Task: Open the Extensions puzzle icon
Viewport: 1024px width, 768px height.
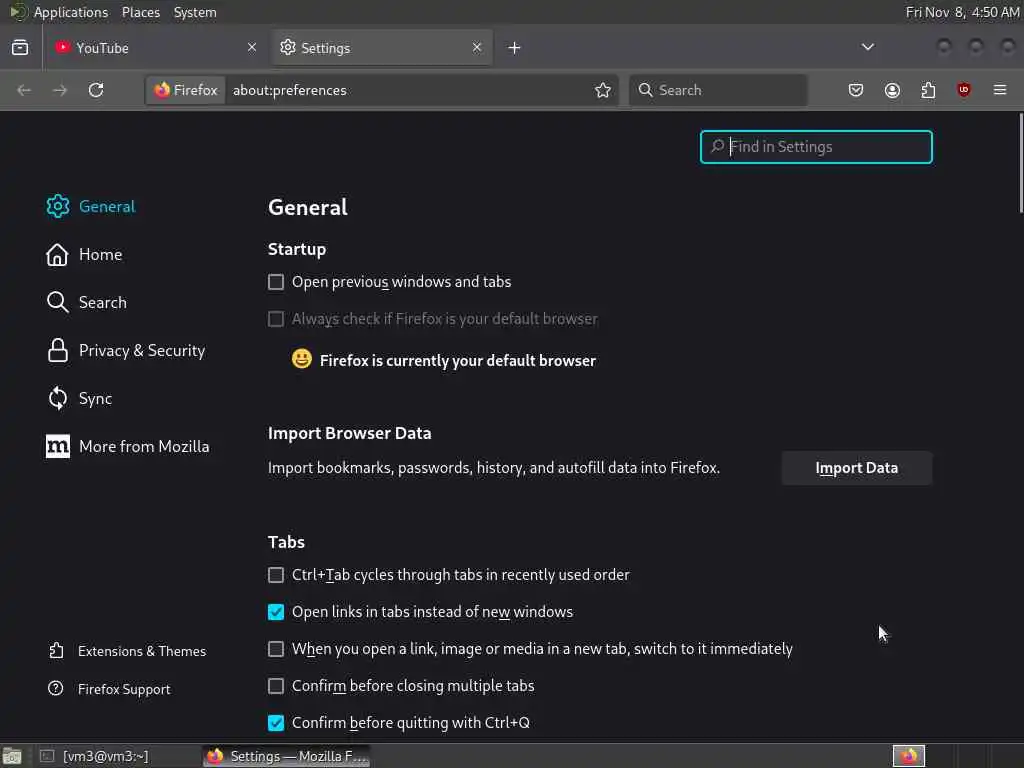Action: 928,90
